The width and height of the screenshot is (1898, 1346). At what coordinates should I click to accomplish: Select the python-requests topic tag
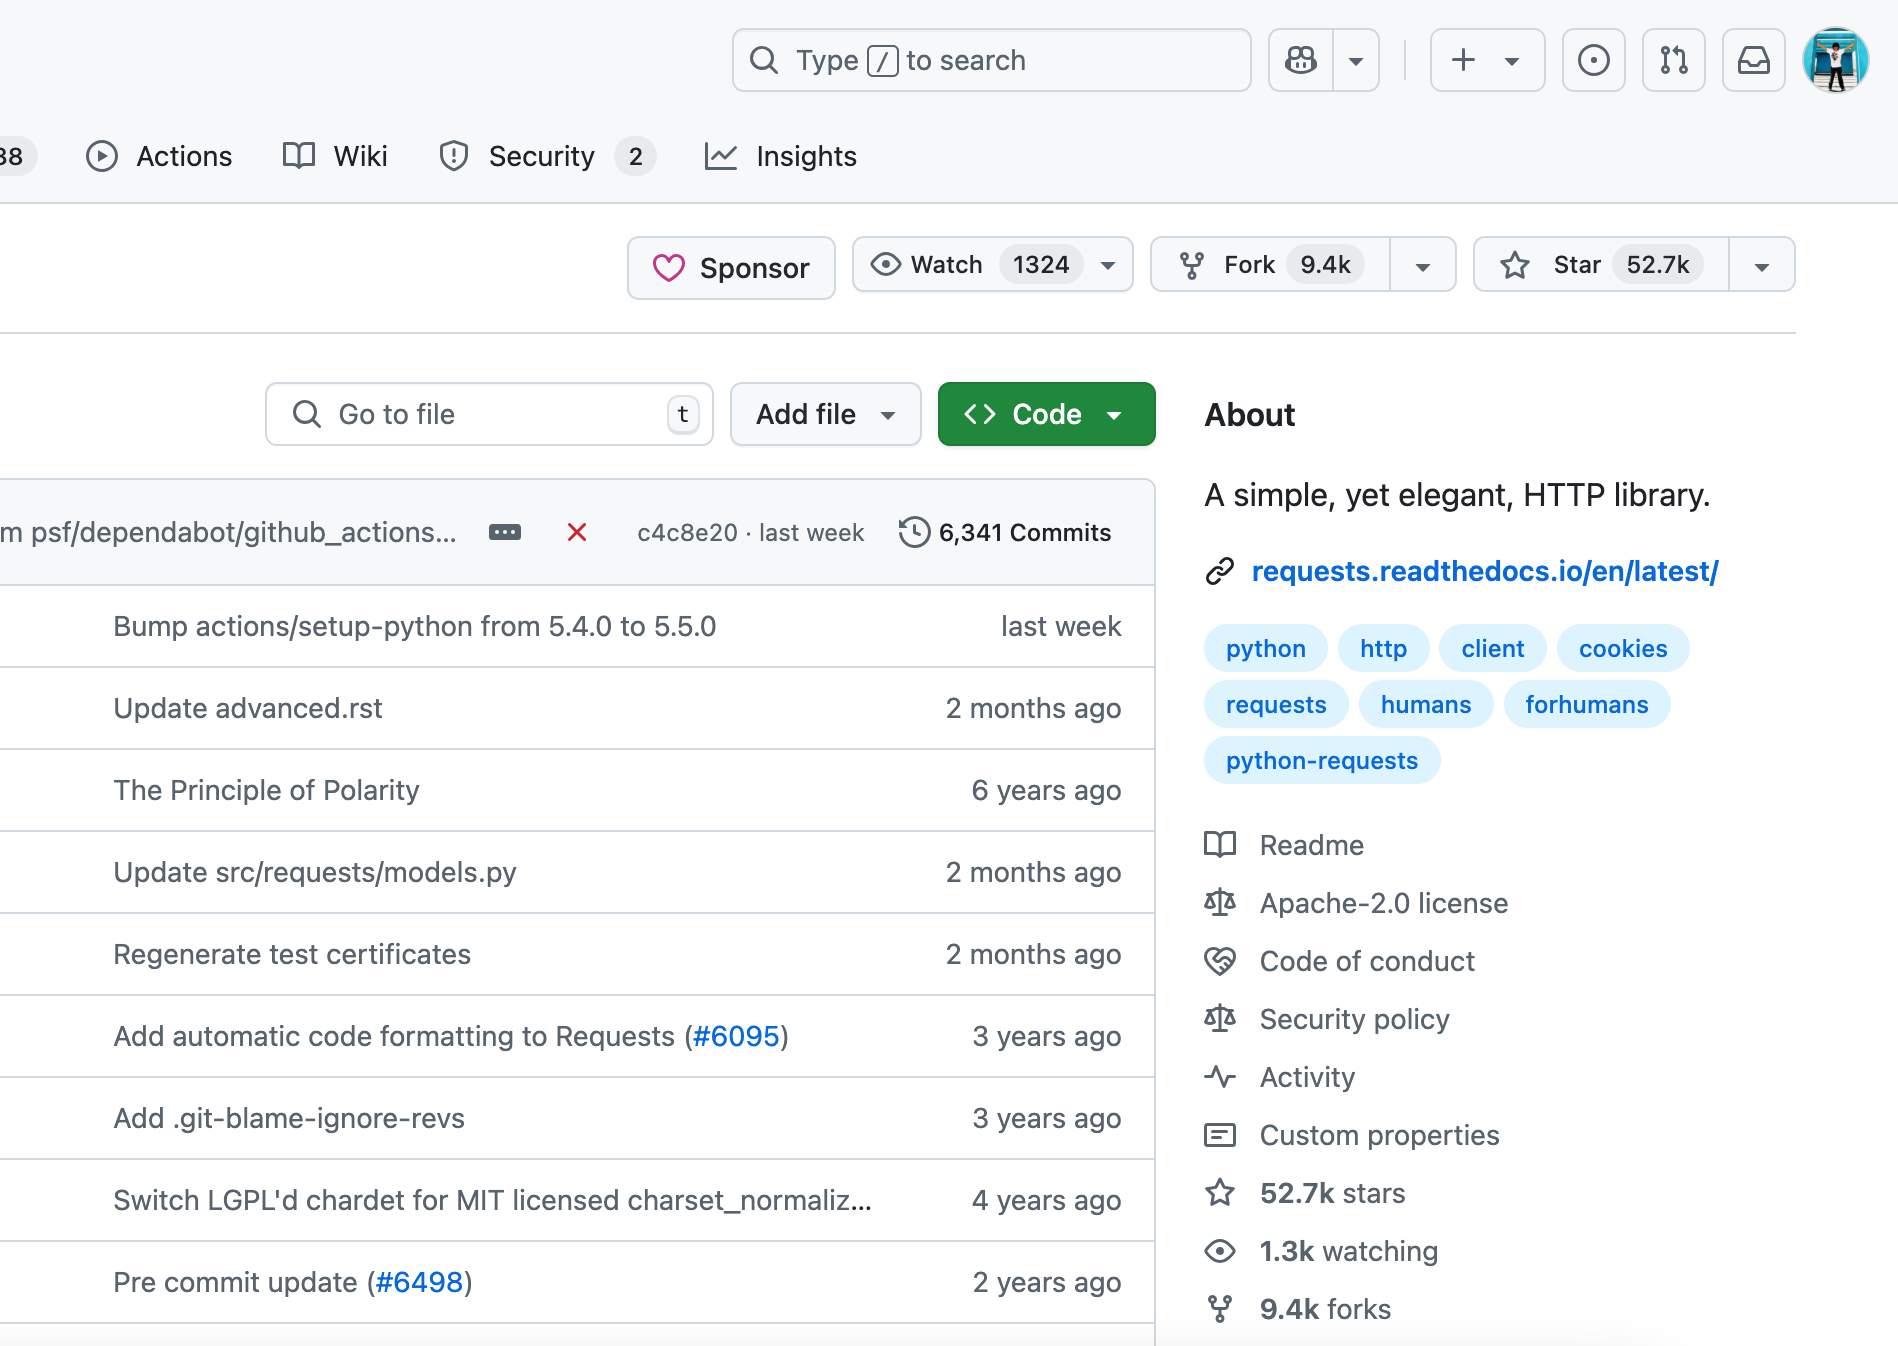tap(1322, 760)
